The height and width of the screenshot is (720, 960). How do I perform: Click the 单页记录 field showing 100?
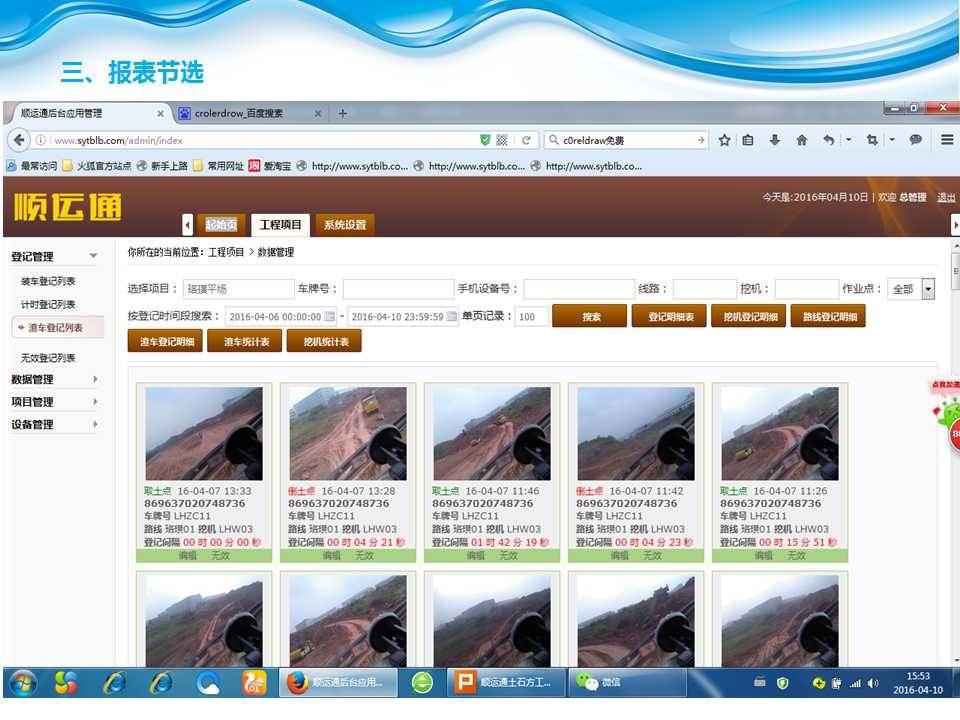coord(531,317)
